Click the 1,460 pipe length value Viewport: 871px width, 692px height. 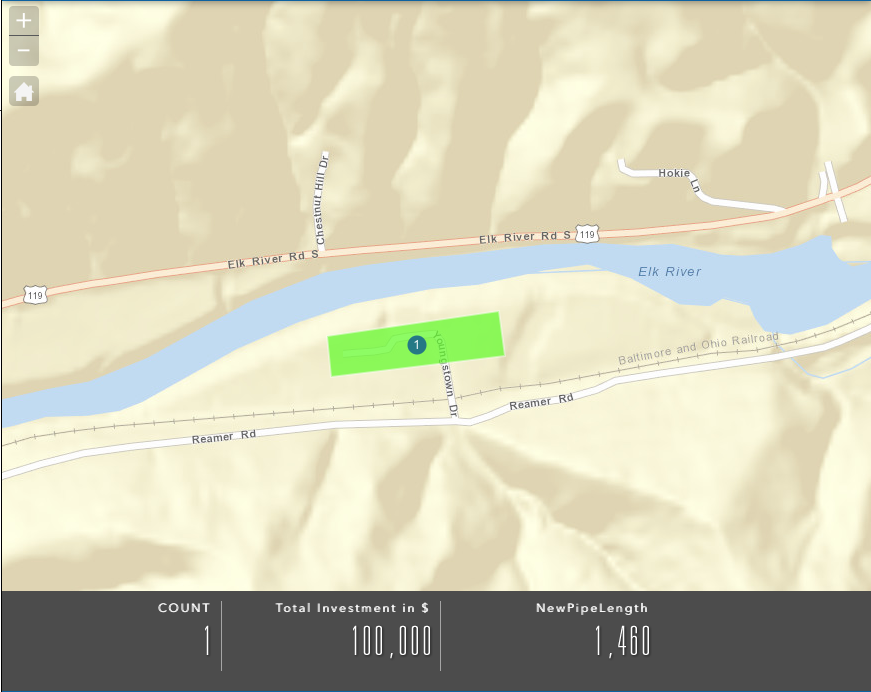pyautogui.click(x=622, y=641)
